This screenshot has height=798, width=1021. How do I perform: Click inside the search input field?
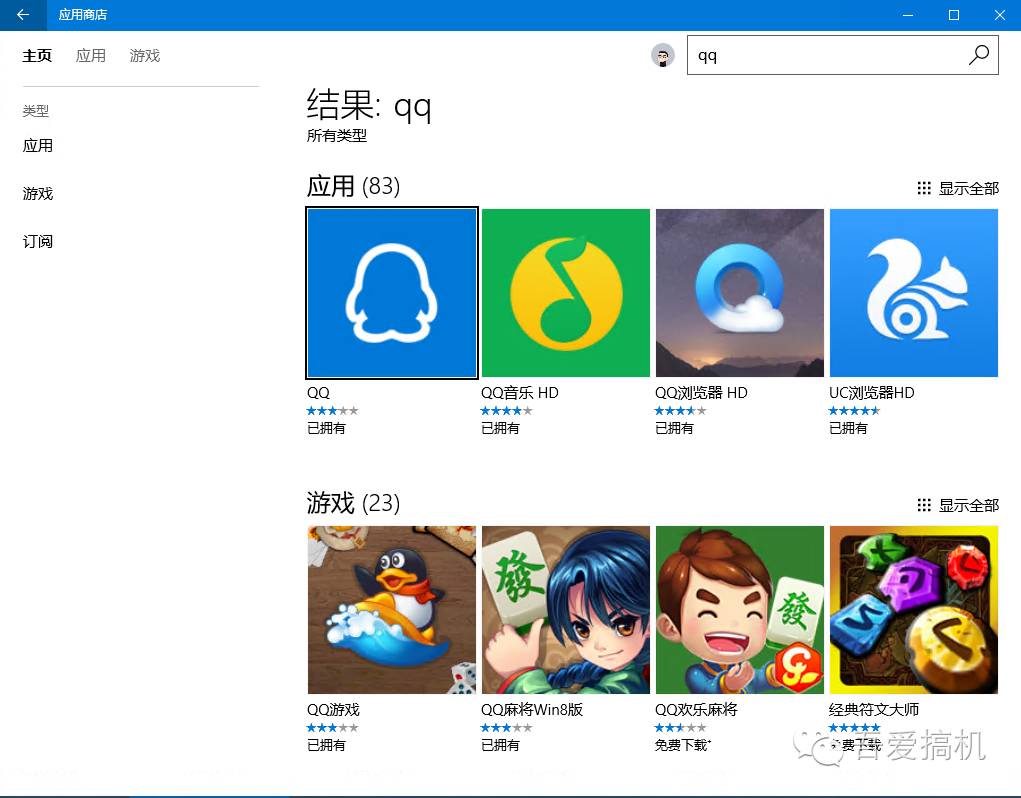tap(820, 55)
